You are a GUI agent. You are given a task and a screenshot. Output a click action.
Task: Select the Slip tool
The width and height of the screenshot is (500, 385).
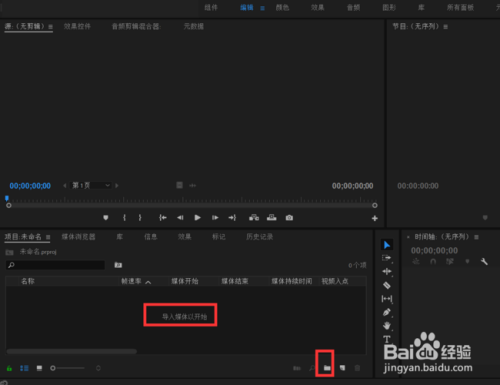(387, 299)
